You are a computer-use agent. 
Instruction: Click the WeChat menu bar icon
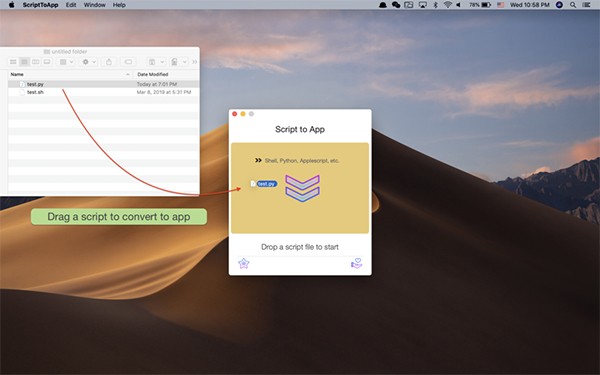(x=396, y=5)
